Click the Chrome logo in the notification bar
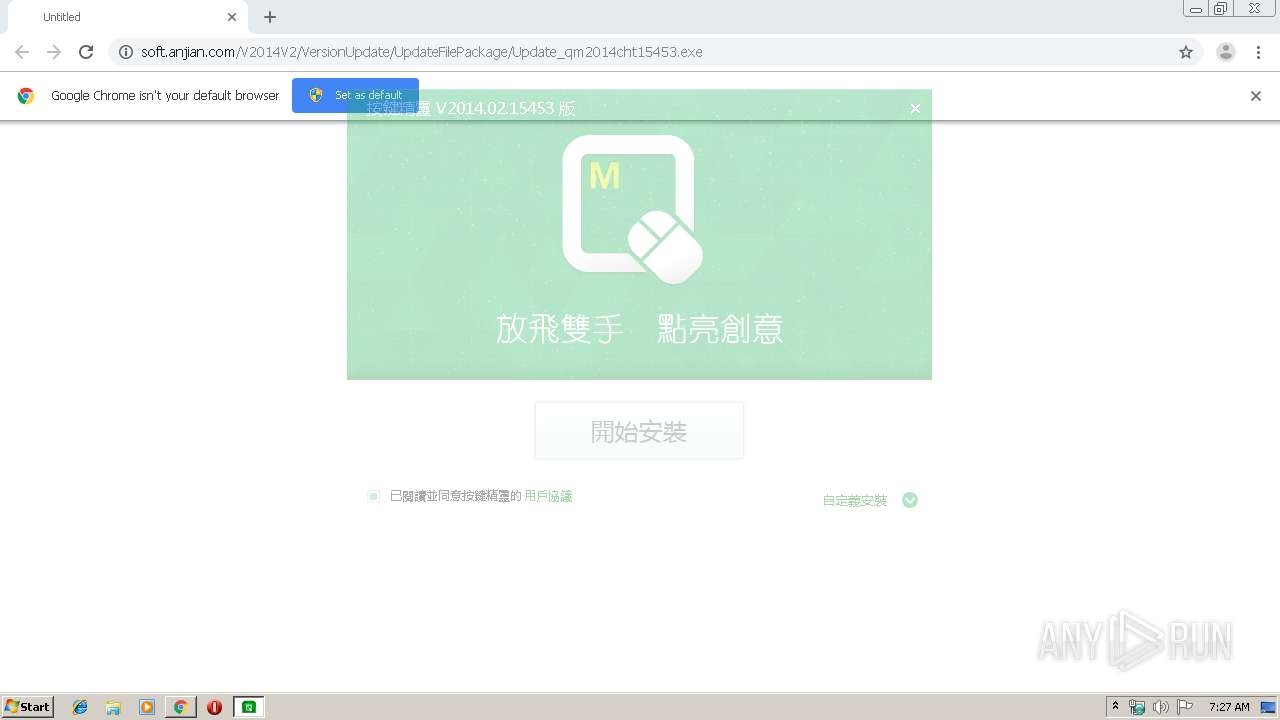 tap(26, 96)
